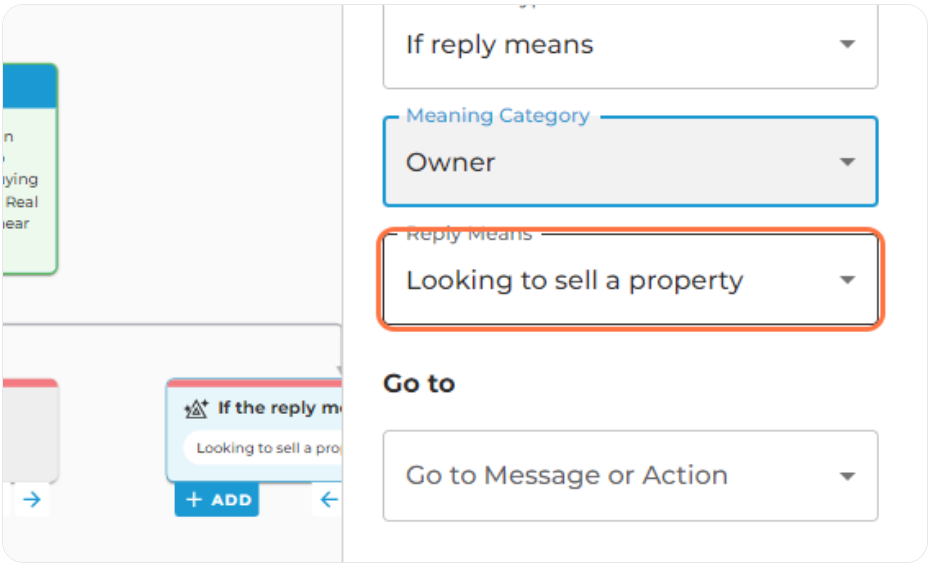Click the 'Go to Message or Action' field
Screen dimensions: 931x567
click(x=630, y=476)
